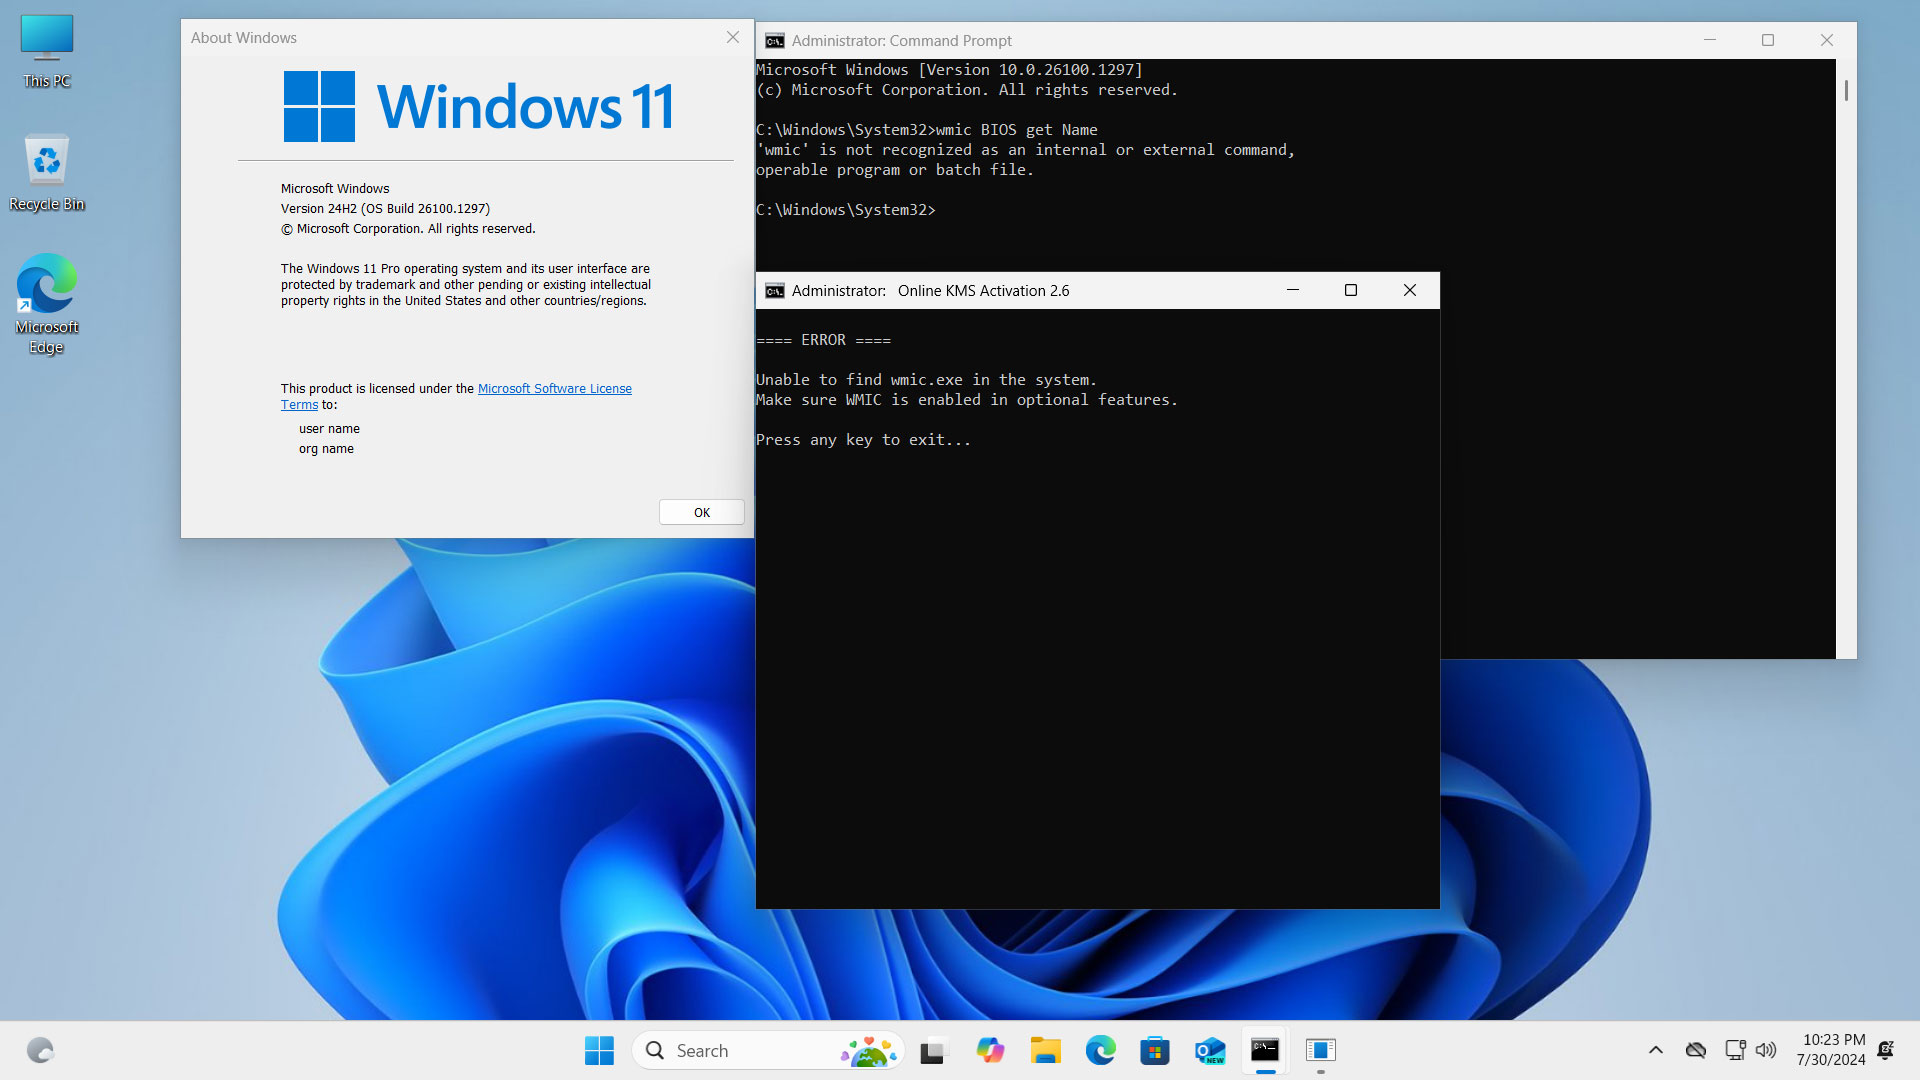
Task: Click Command Prompt title bar icon
Action: tap(775, 41)
